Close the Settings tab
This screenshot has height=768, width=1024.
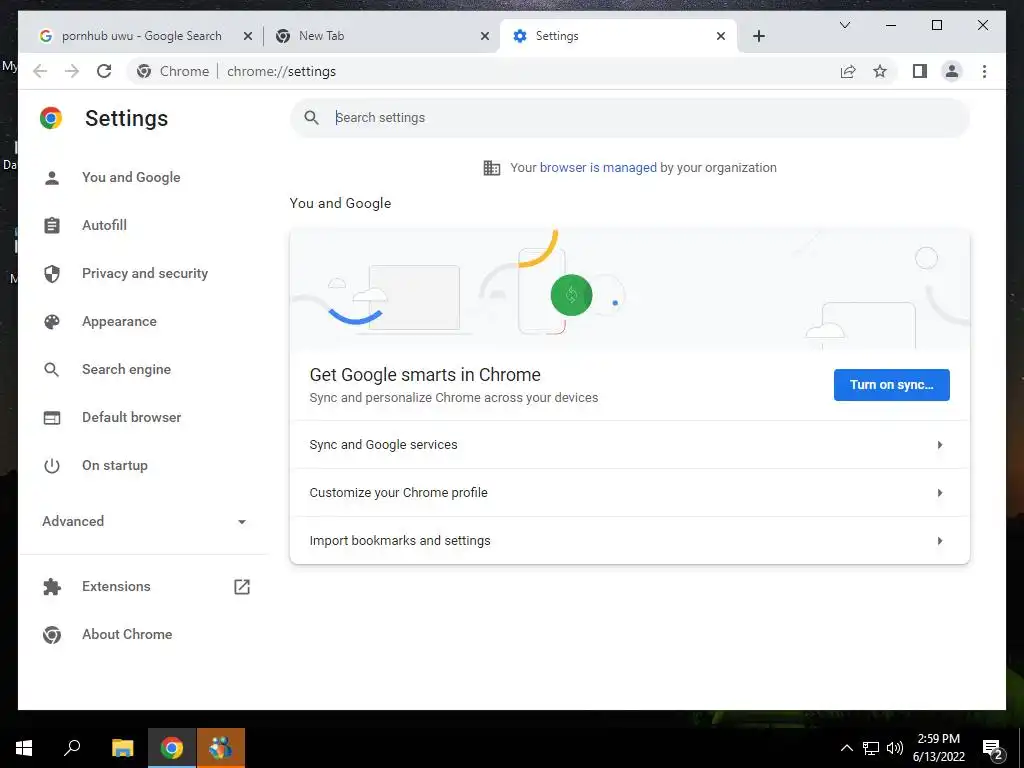720,36
